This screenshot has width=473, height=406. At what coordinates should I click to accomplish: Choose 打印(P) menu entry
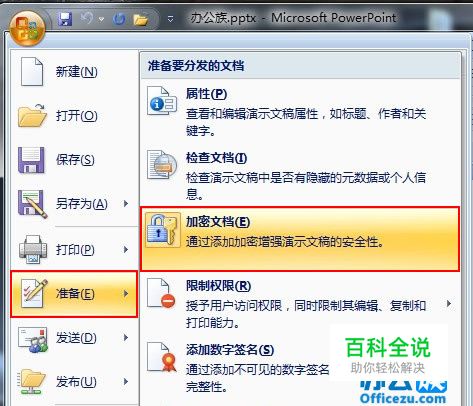coord(75,250)
